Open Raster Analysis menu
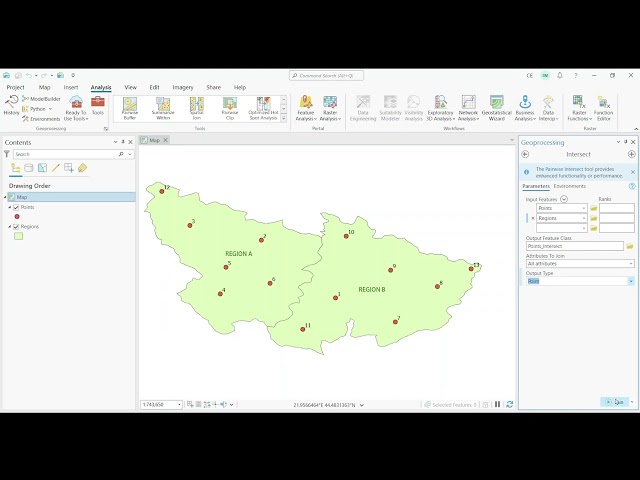 click(x=330, y=108)
